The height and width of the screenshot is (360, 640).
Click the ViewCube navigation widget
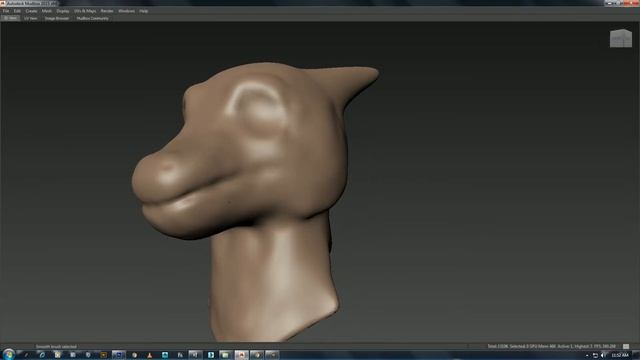621,38
